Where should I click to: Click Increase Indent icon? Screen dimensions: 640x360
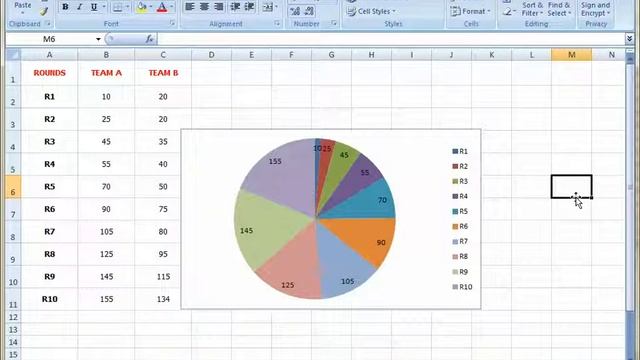pyautogui.click(x=249, y=7)
